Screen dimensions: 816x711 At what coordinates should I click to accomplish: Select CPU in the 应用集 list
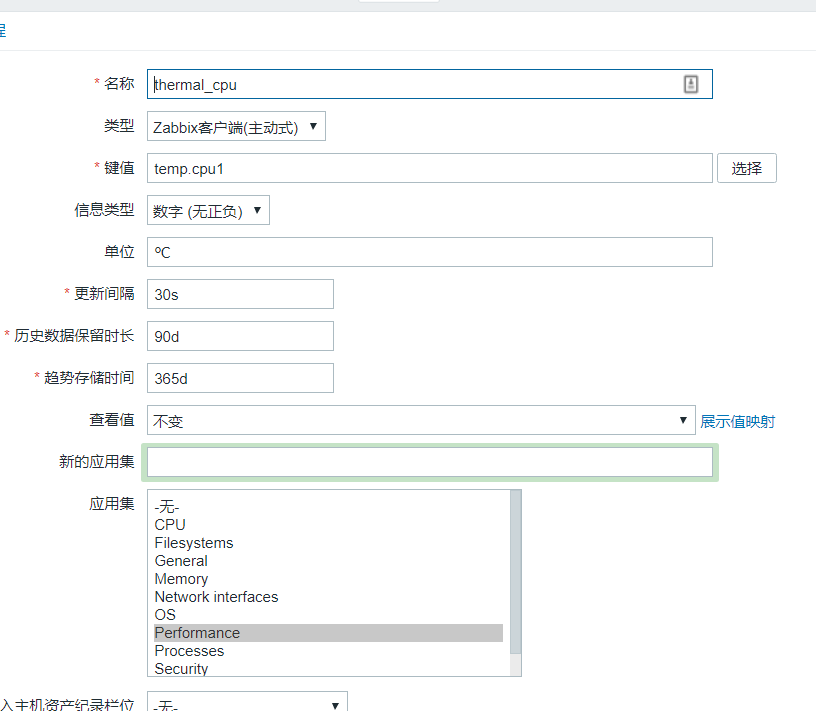pyautogui.click(x=328, y=525)
